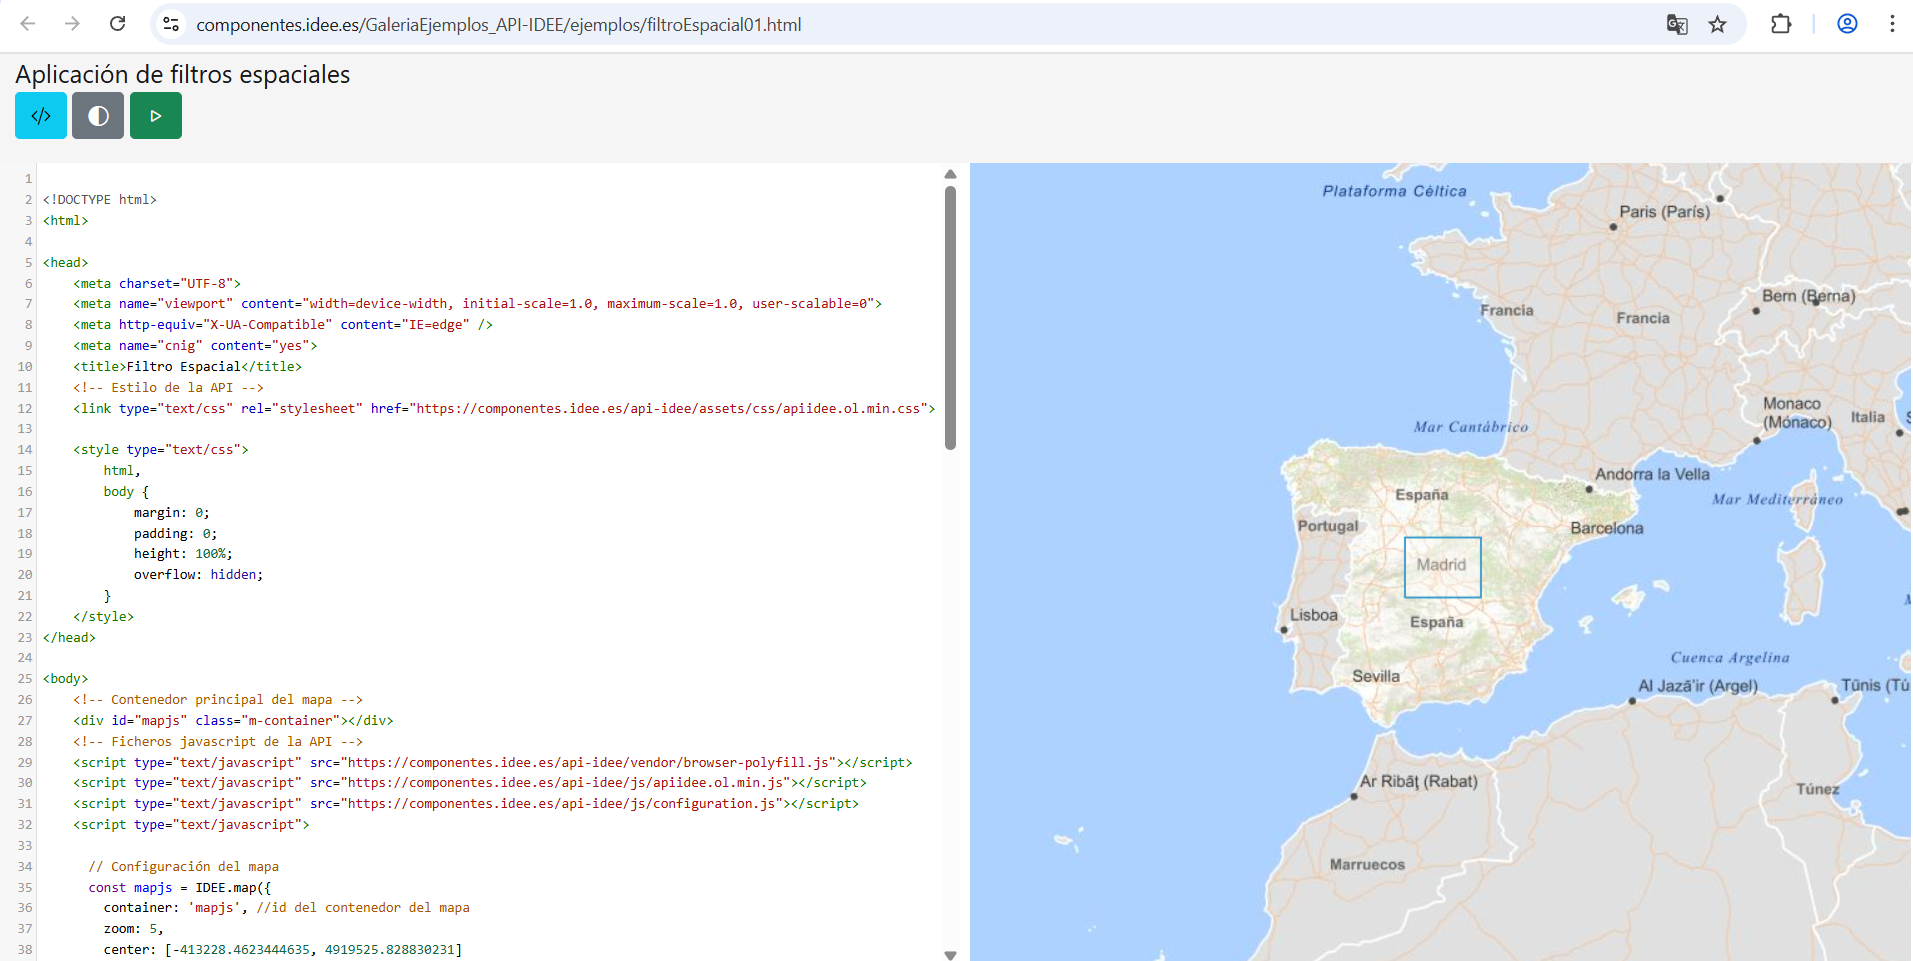1913x961 pixels.
Task: Click the browser forward arrow
Action: [72, 24]
